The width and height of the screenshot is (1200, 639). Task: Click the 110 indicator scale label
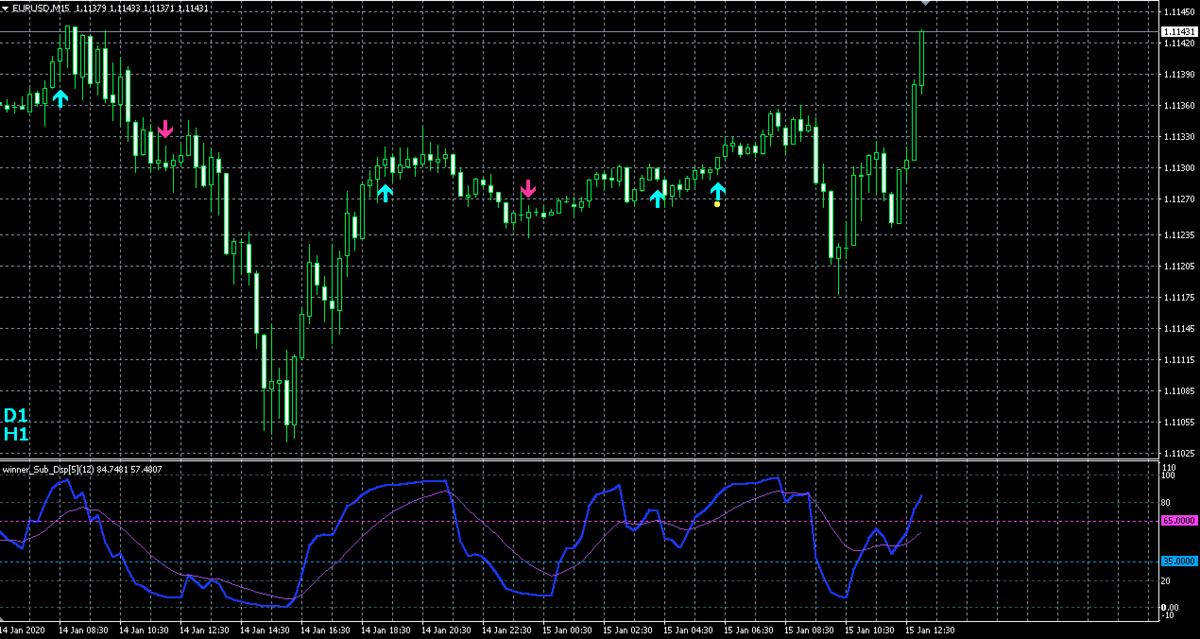(x=1168, y=468)
